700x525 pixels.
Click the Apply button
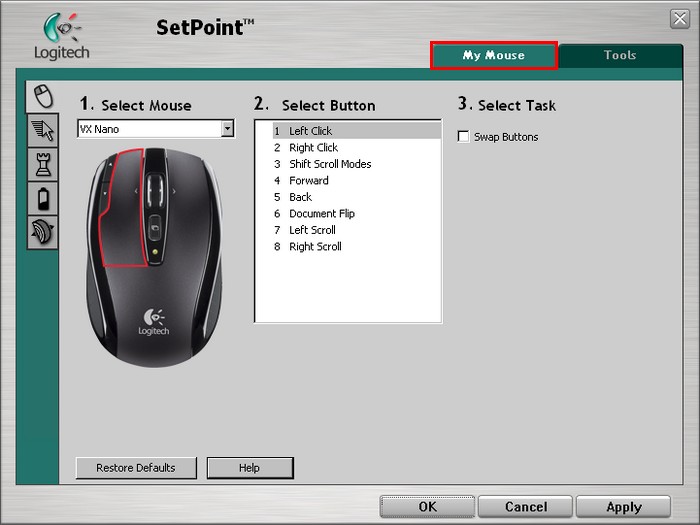pyautogui.click(x=623, y=507)
